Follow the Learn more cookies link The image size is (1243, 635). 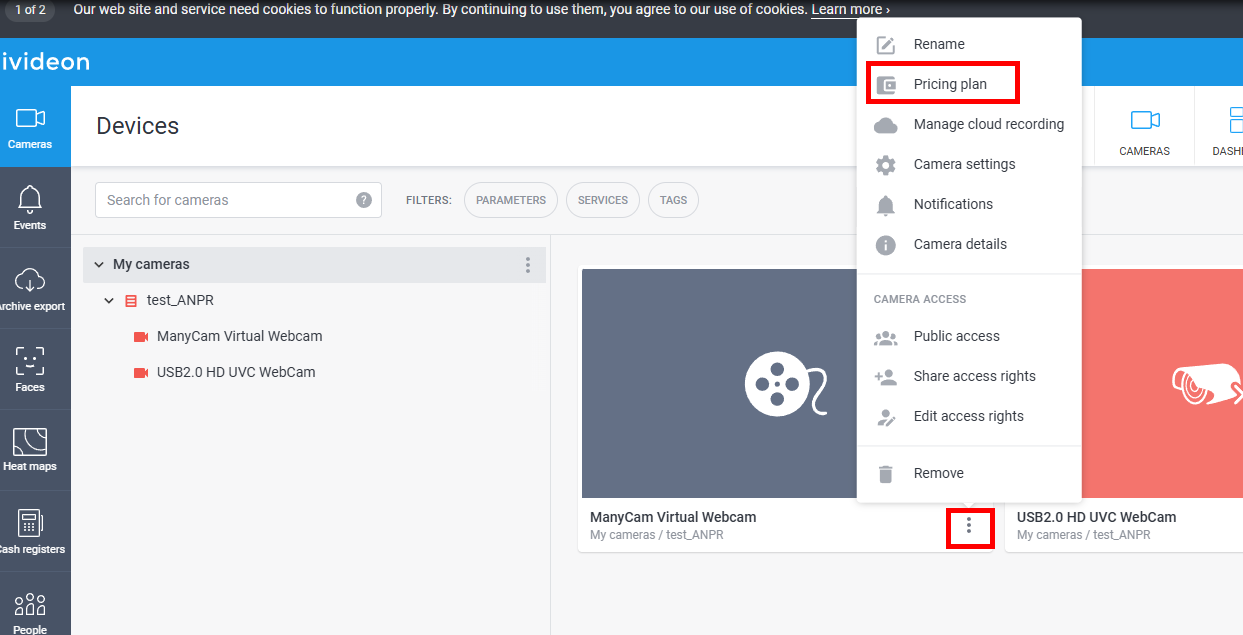click(x=849, y=10)
